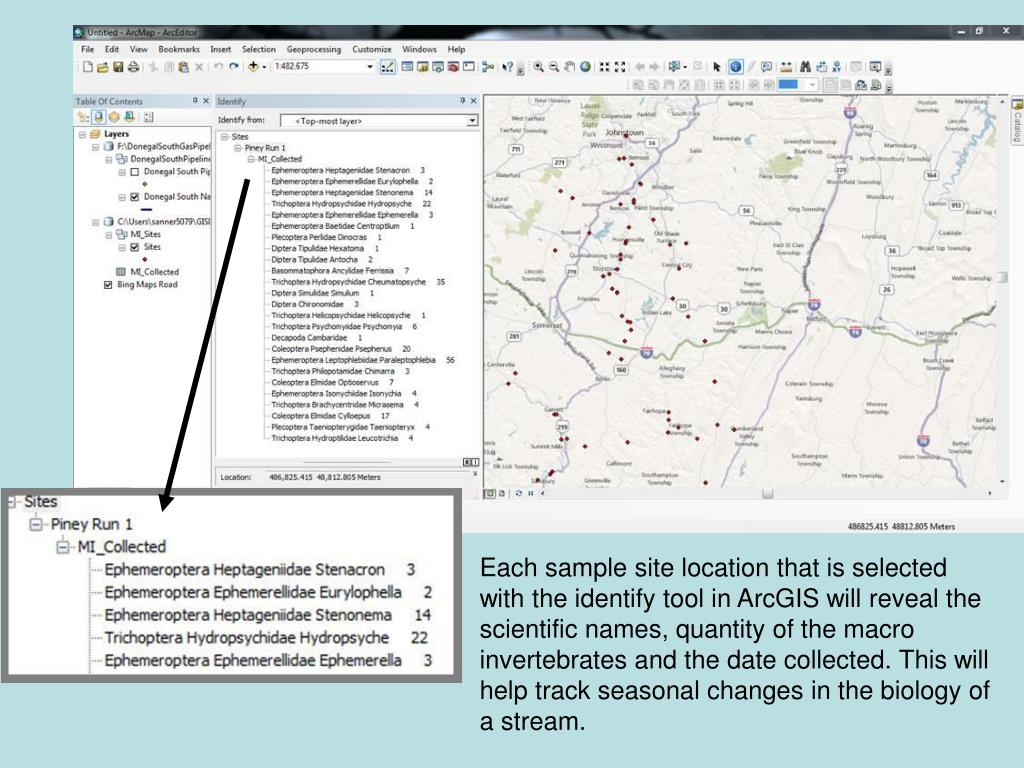
Task: Select Decapoda Cambaridae row
Action: point(317,338)
